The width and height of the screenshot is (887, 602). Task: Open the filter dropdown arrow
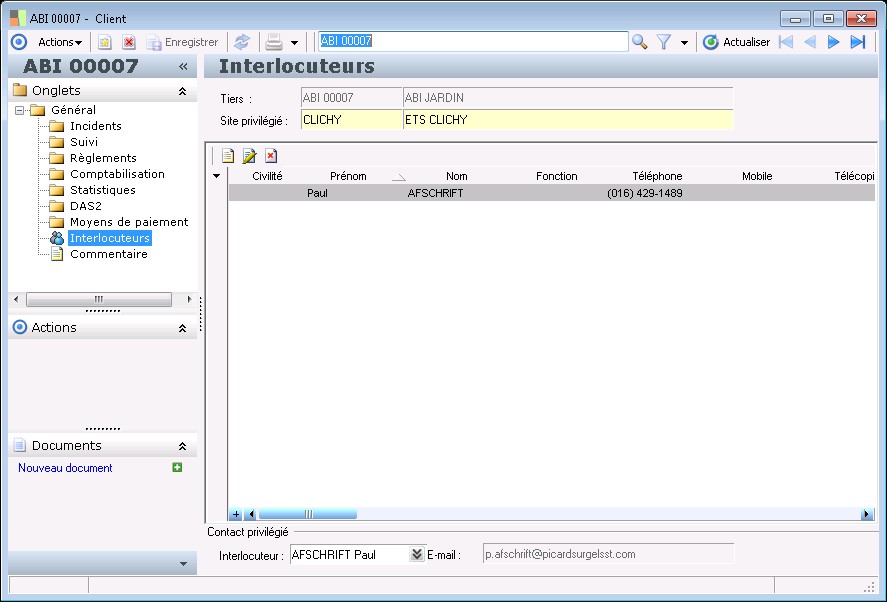pos(684,42)
